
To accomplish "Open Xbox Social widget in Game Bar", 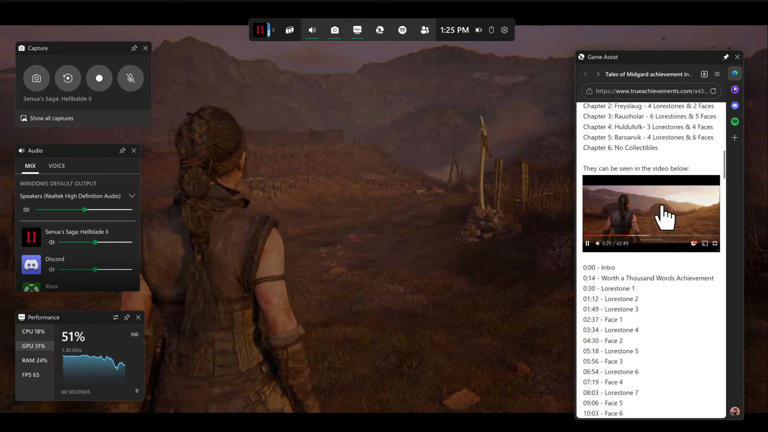I will pos(425,30).
